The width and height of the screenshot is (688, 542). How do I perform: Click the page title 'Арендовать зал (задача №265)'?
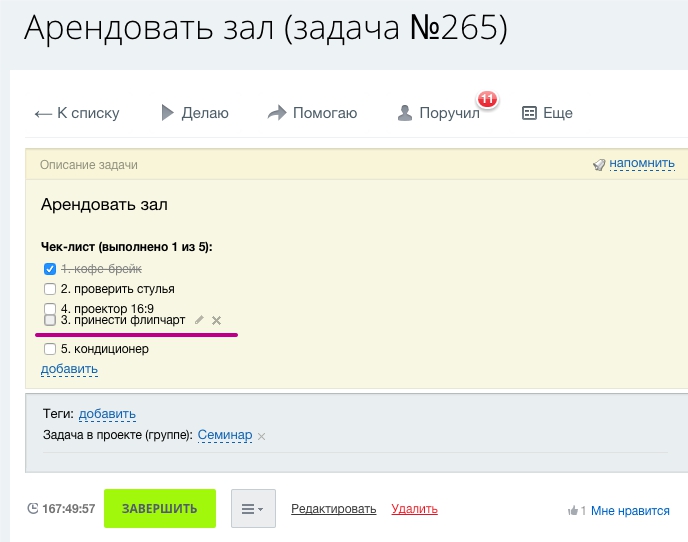(266, 28)
